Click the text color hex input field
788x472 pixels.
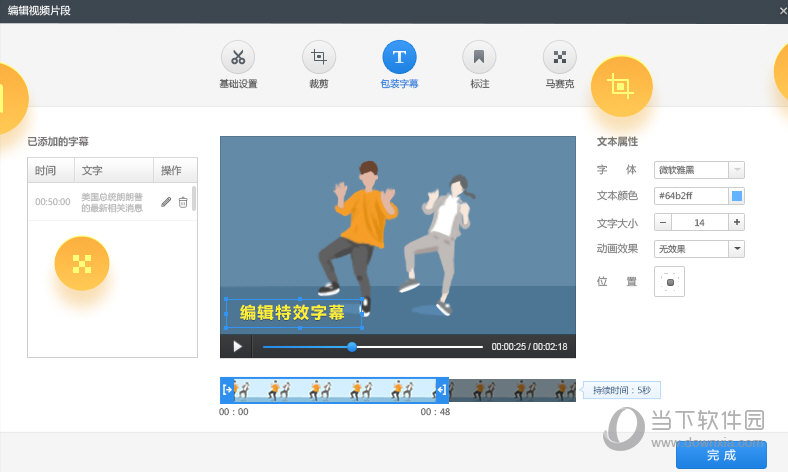[691, 196]
